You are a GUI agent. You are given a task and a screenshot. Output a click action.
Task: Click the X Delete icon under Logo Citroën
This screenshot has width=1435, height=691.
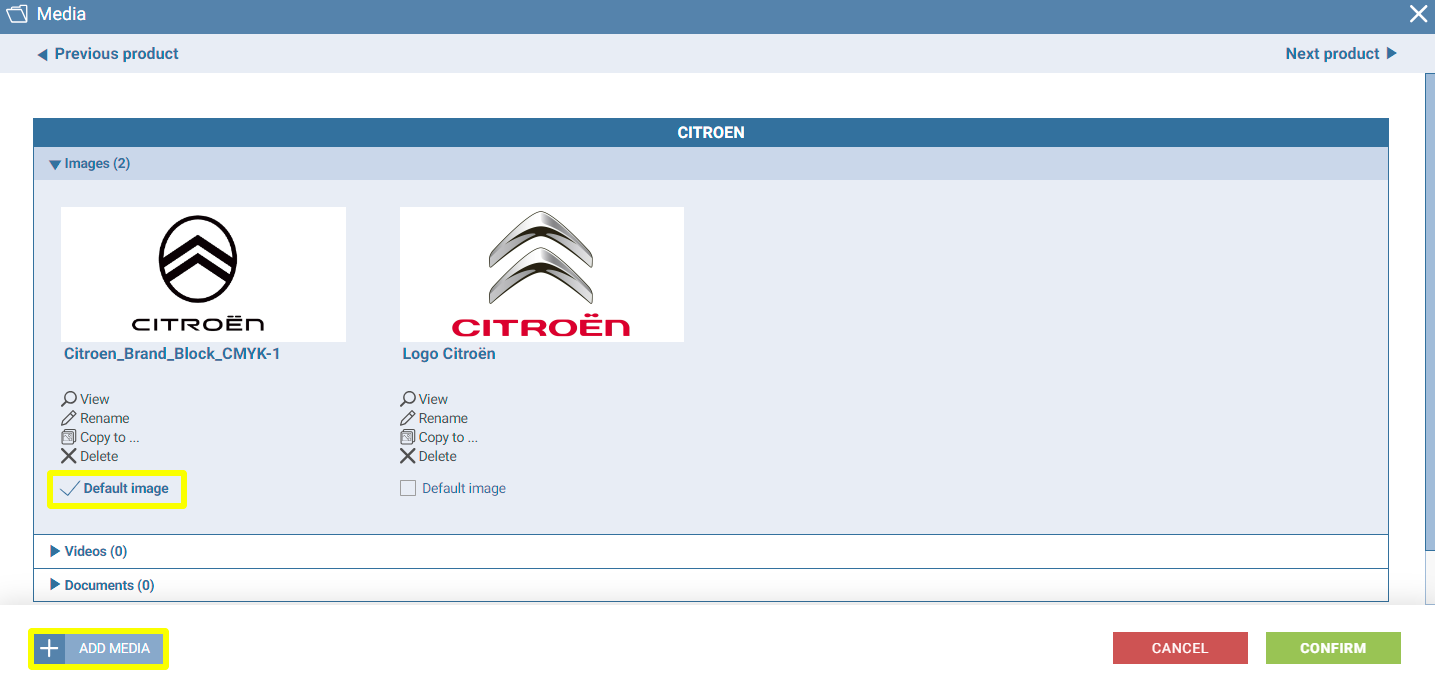point(408,456)
